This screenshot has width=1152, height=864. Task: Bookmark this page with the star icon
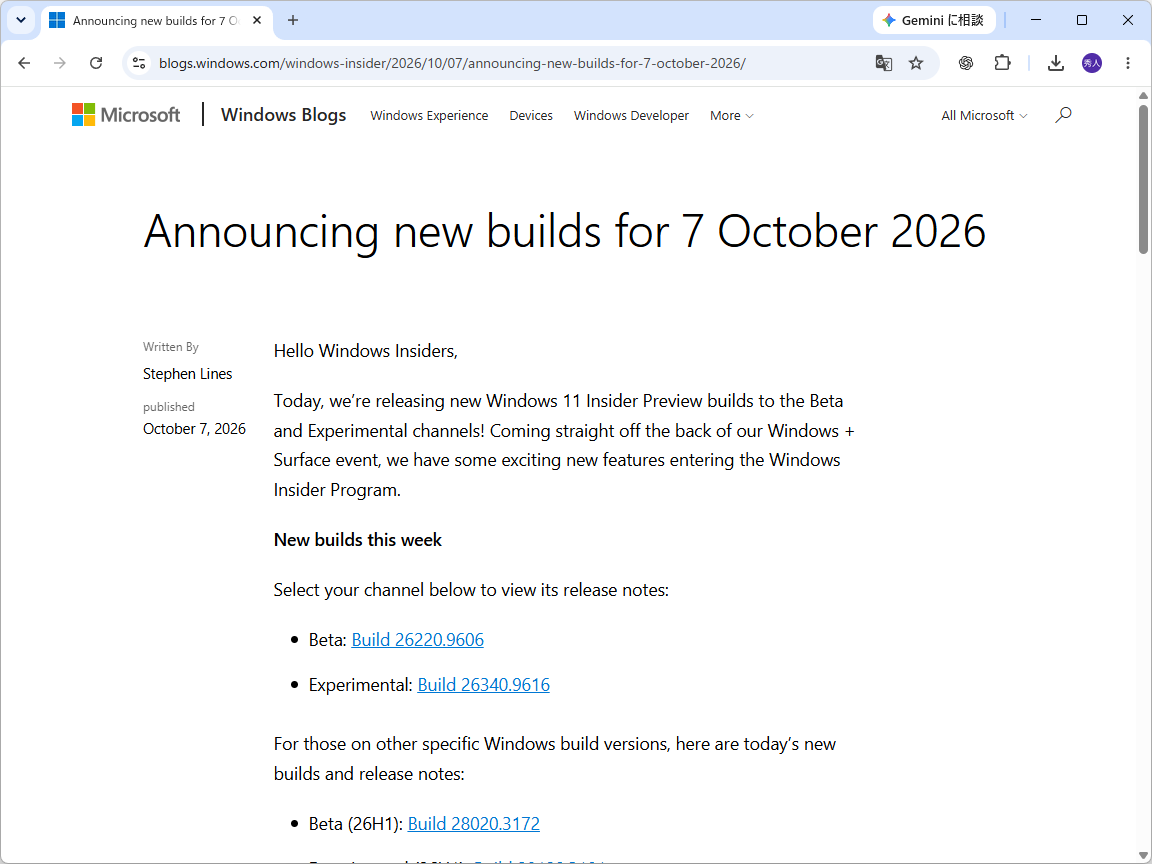click(915, 63)
